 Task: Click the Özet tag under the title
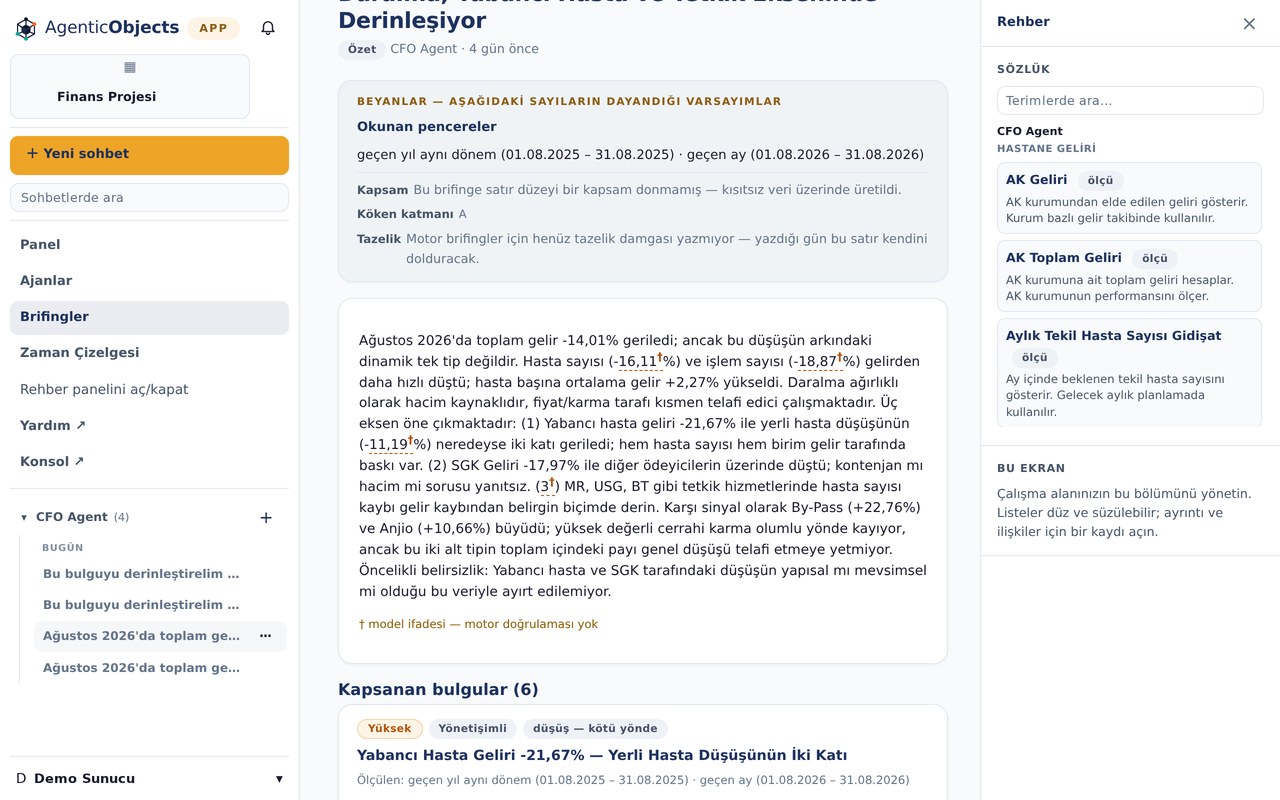362,49
